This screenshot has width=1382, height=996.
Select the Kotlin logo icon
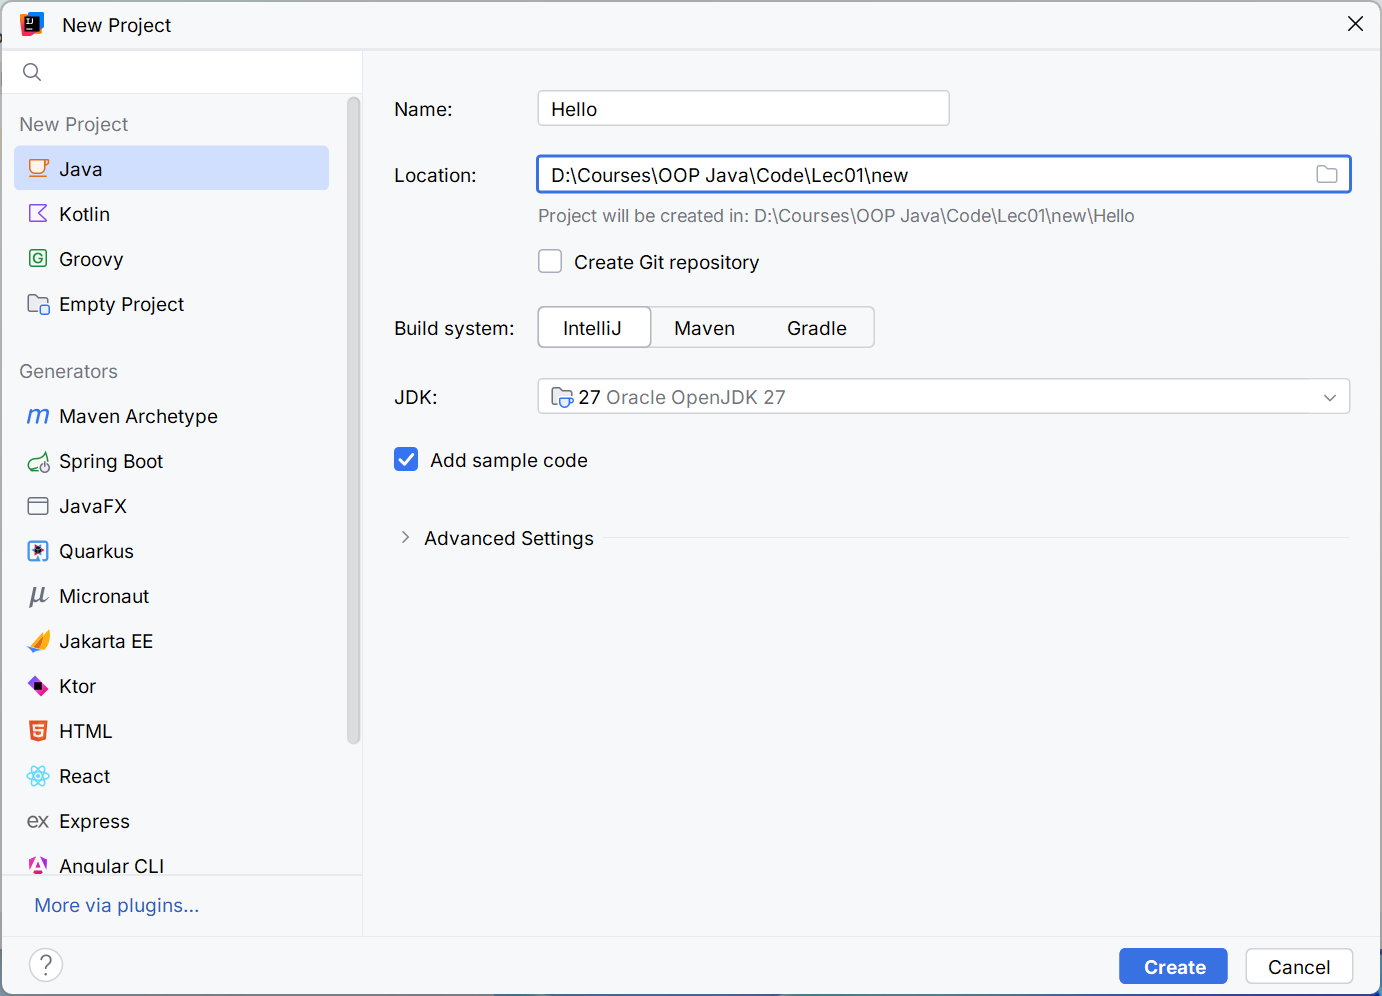pyautogui.click(x=38, y=213)
